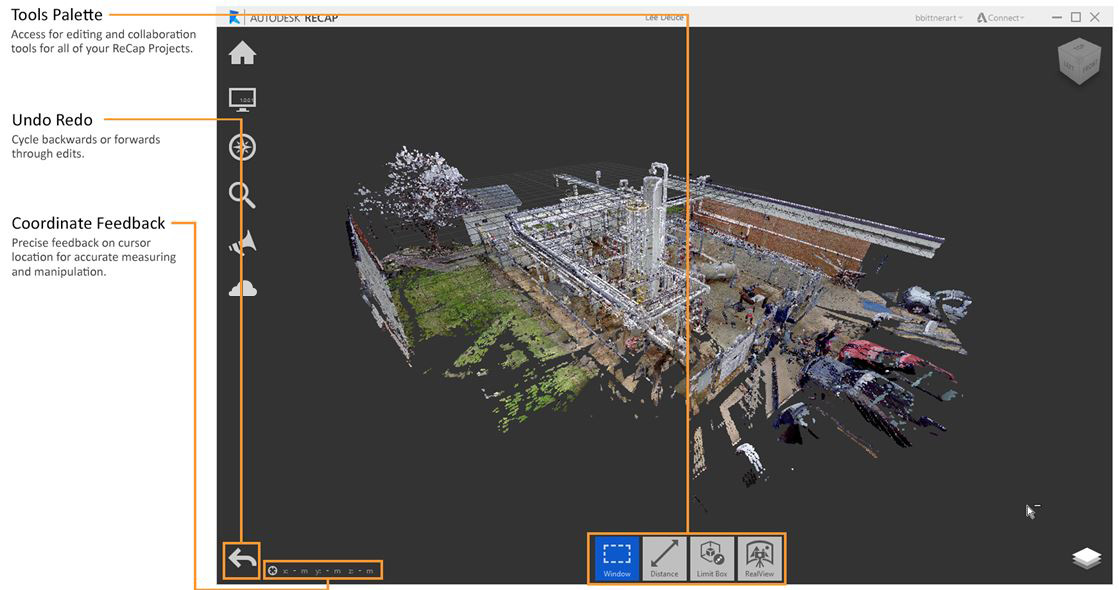Image resolution: width=1119 pixels, height=590 pixels.
Task: Click the 'Lee Deuce' project title
Action: tap(664, 17)
